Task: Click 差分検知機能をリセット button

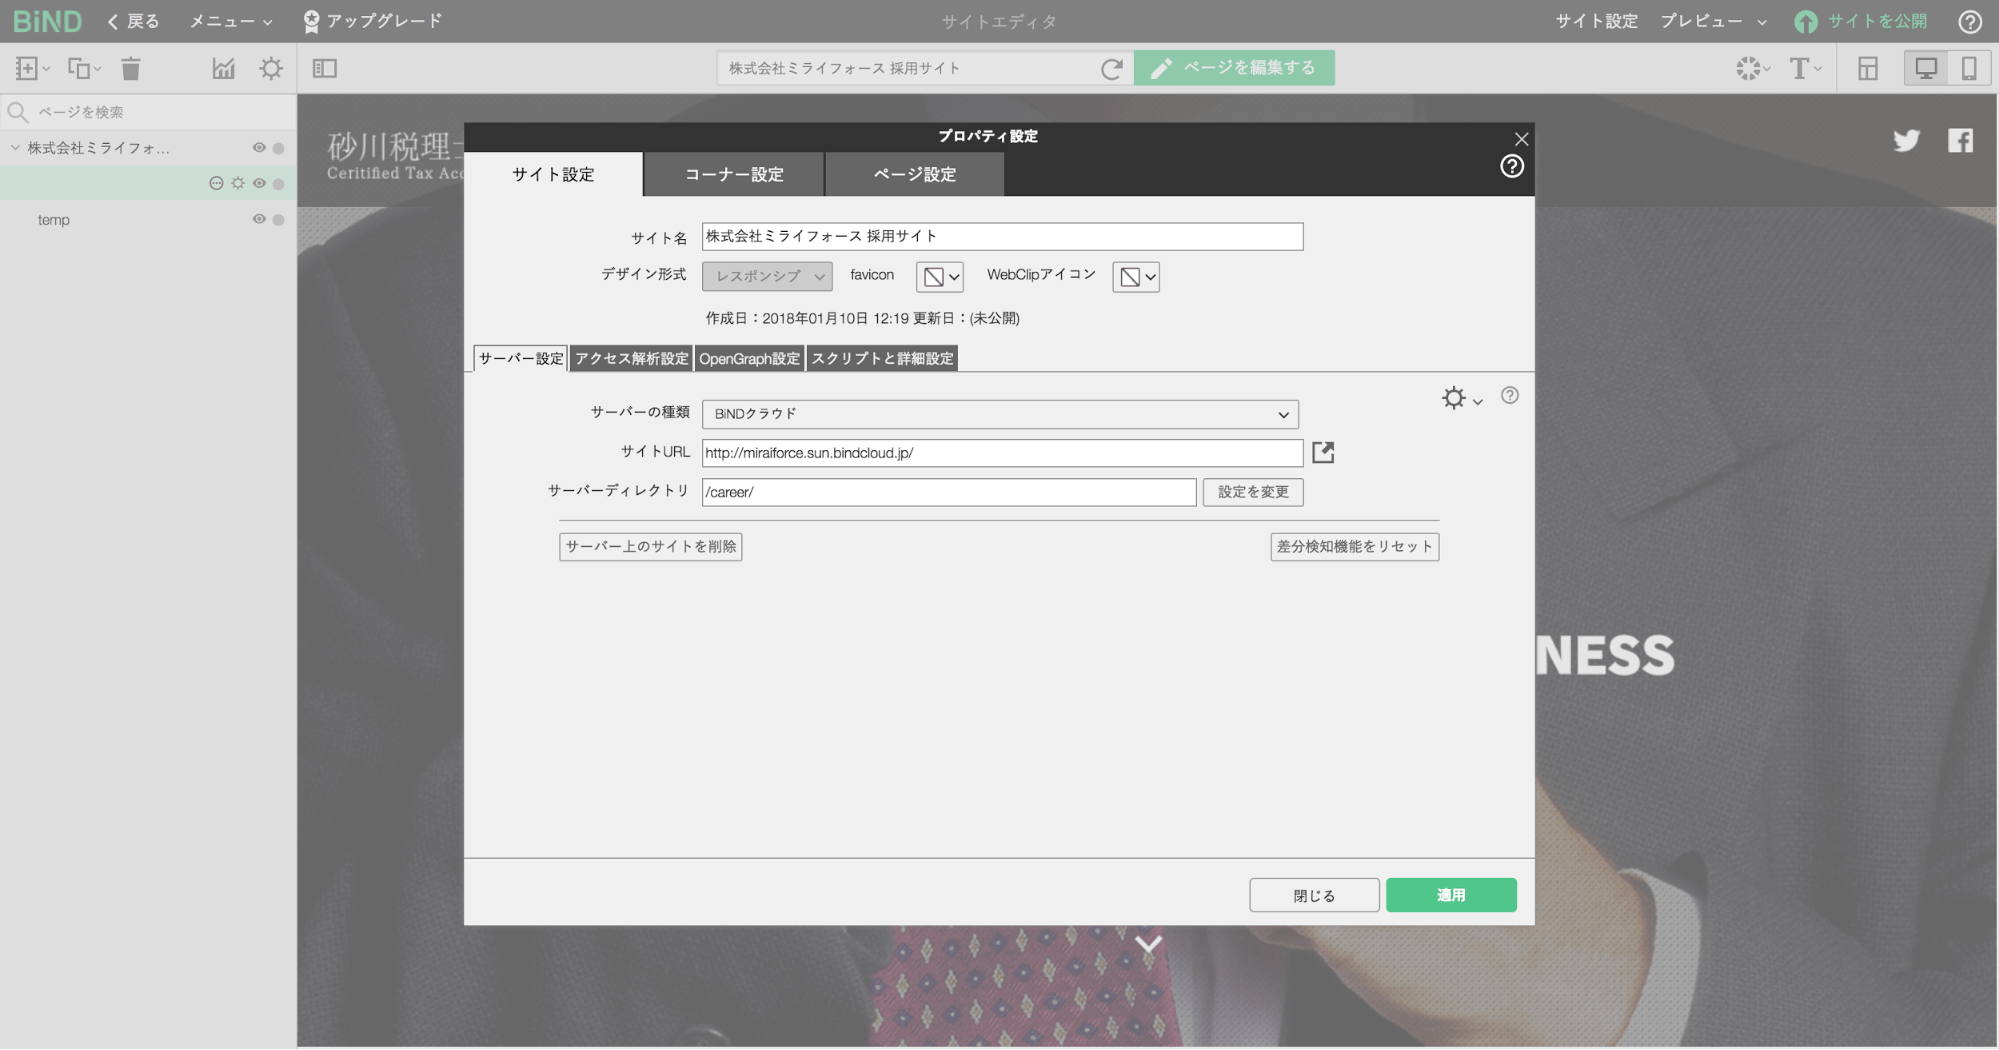Action: point(1355,547)
